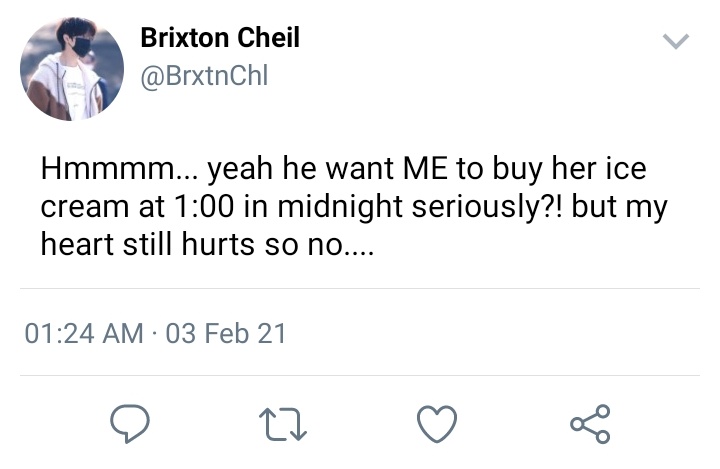Open the comment bubble below the timestamp
This screenshot has width=720, height=469.
pyautogui.click(x=130, y=423)
